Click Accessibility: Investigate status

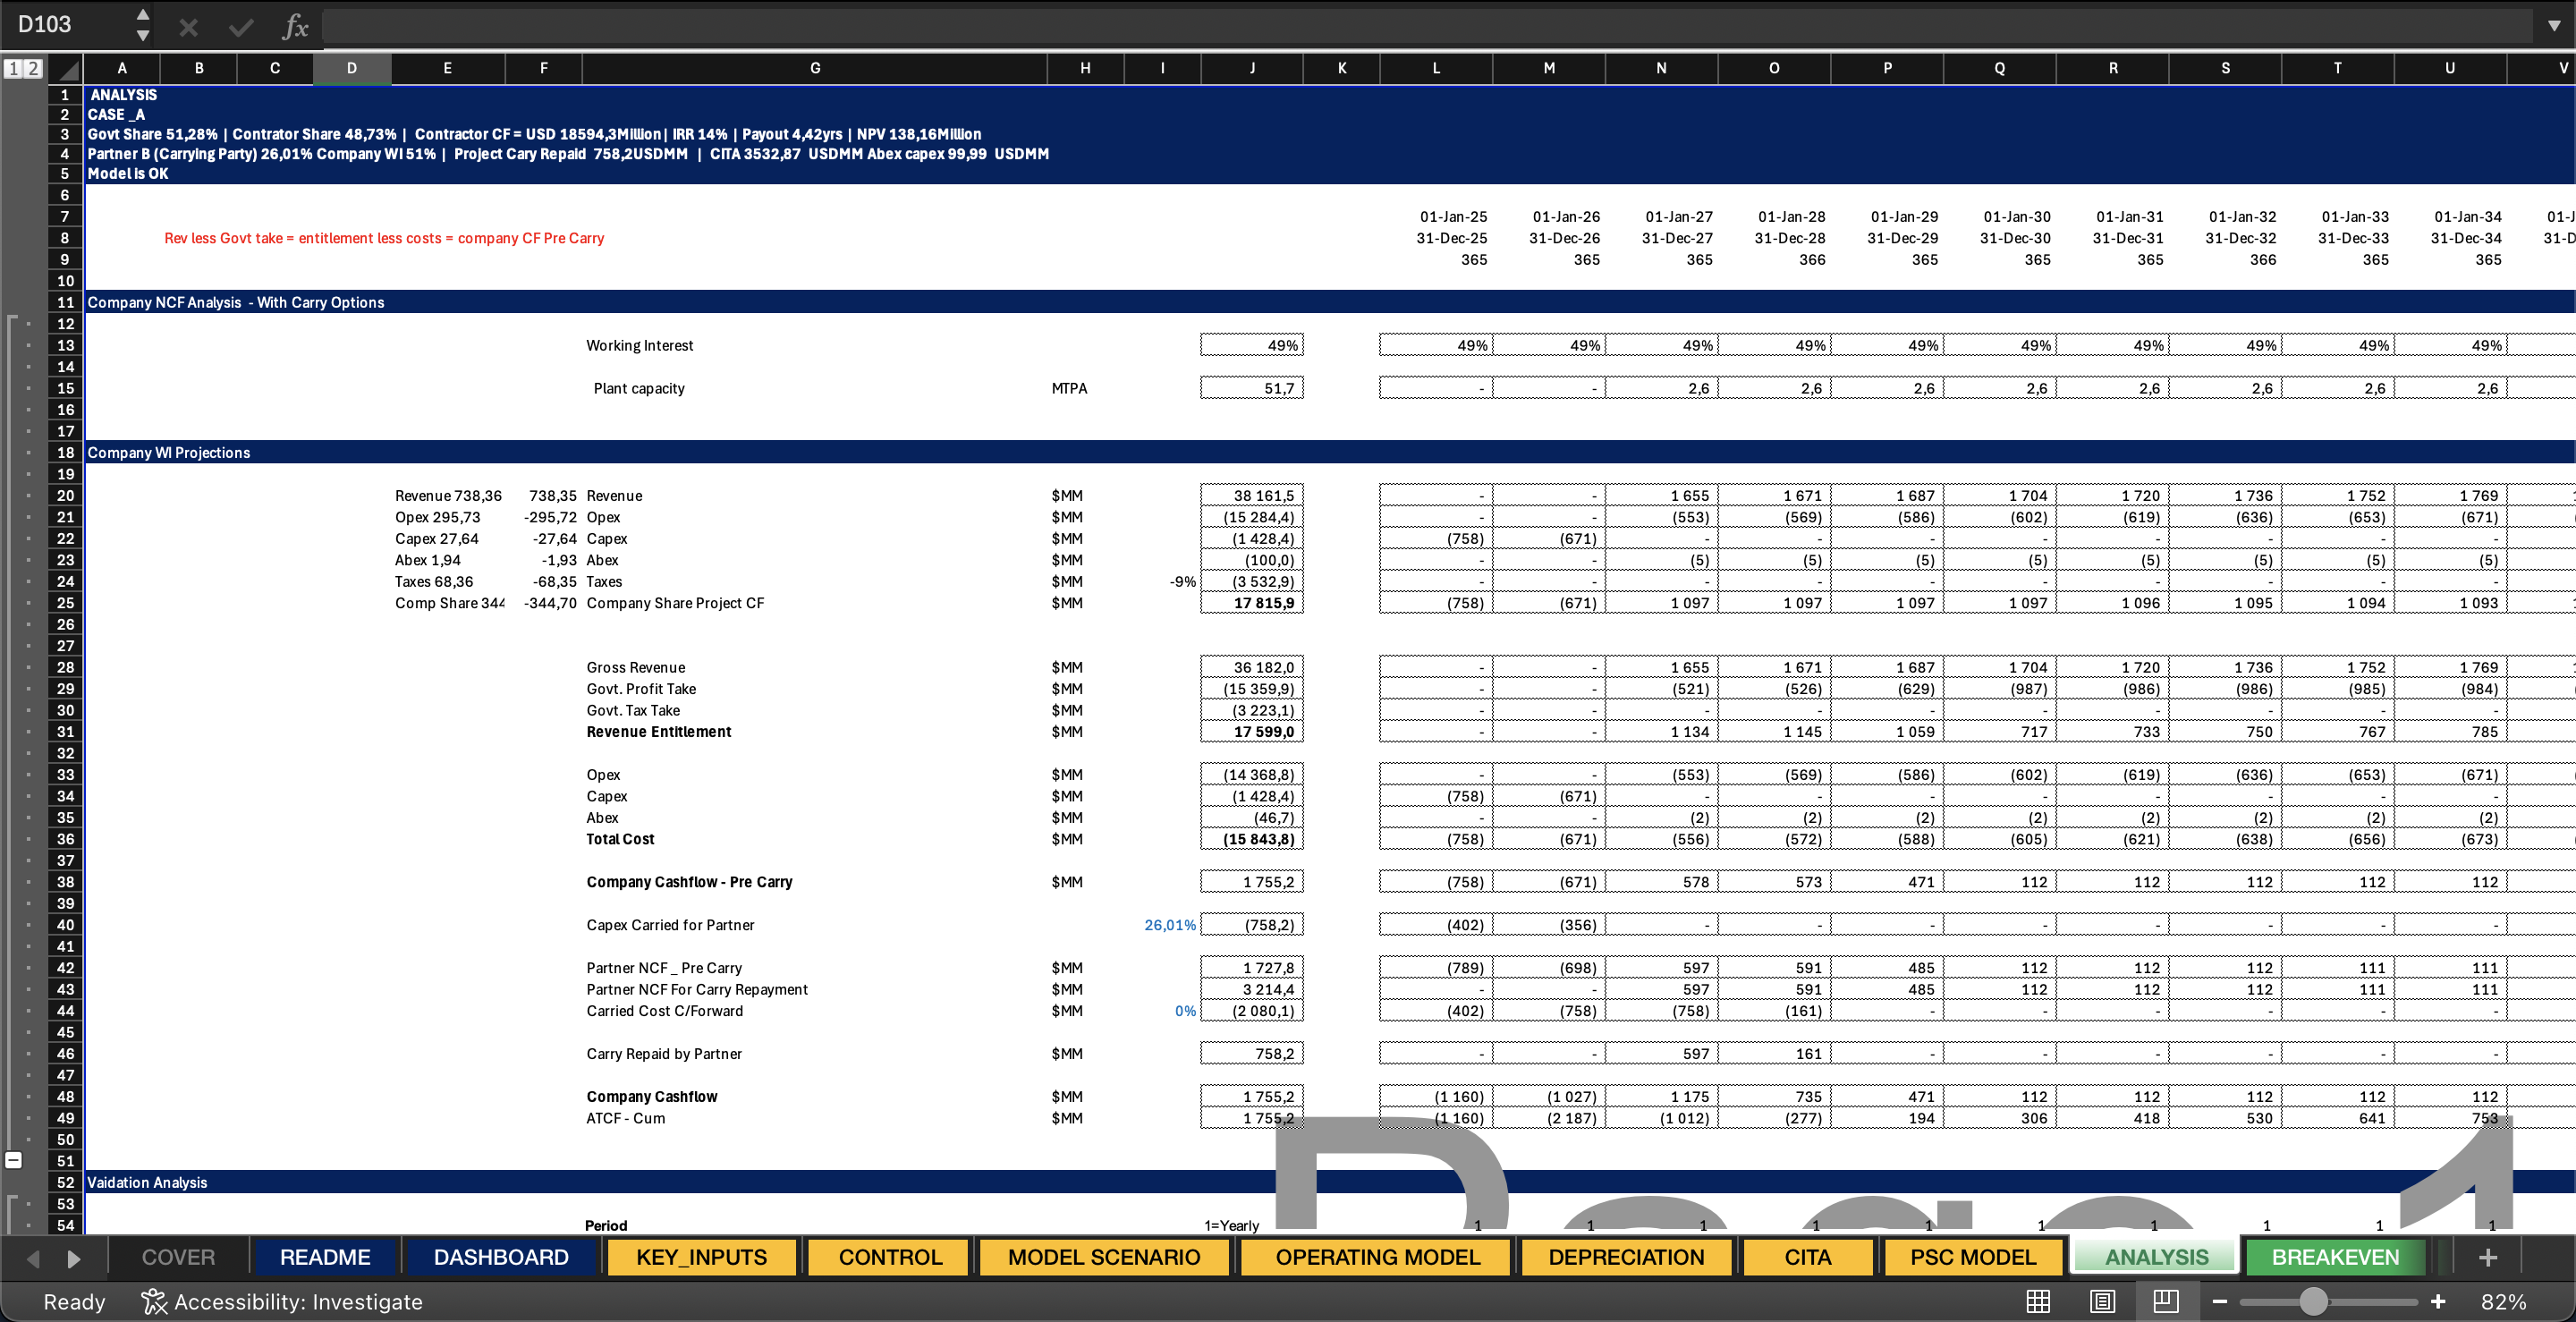point(298,1301)
